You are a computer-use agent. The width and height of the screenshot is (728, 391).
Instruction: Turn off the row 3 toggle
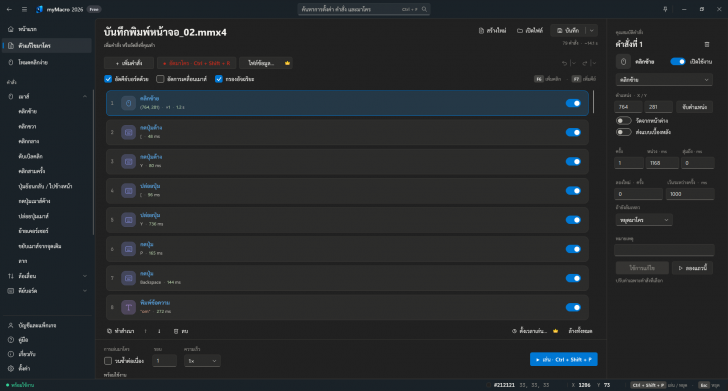click(573, 162)
